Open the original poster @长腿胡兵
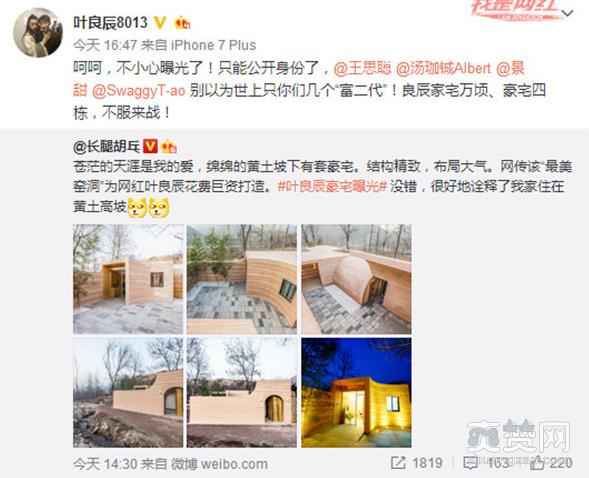The image size is (589, 478). click(107, 147)
